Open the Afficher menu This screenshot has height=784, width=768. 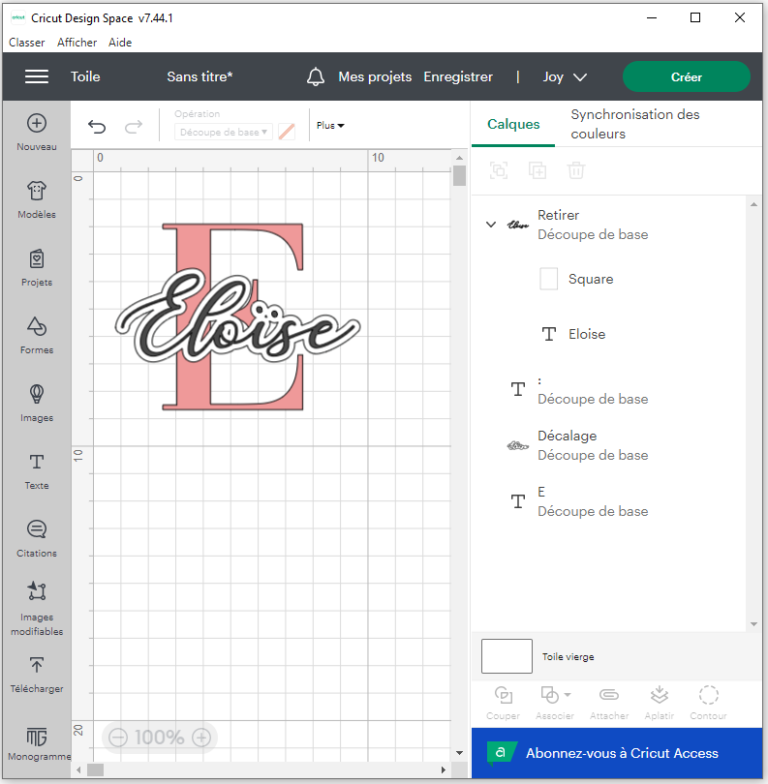(x=76, y=42)
